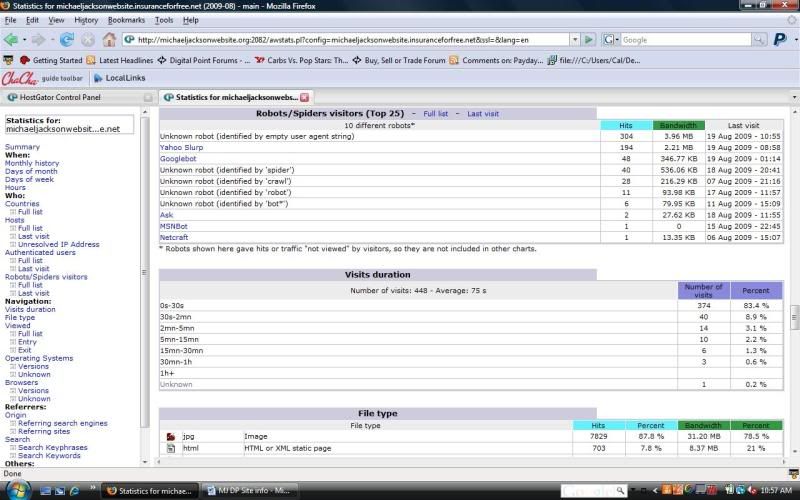Go to Home using the house icon

[x=109, y=39]
